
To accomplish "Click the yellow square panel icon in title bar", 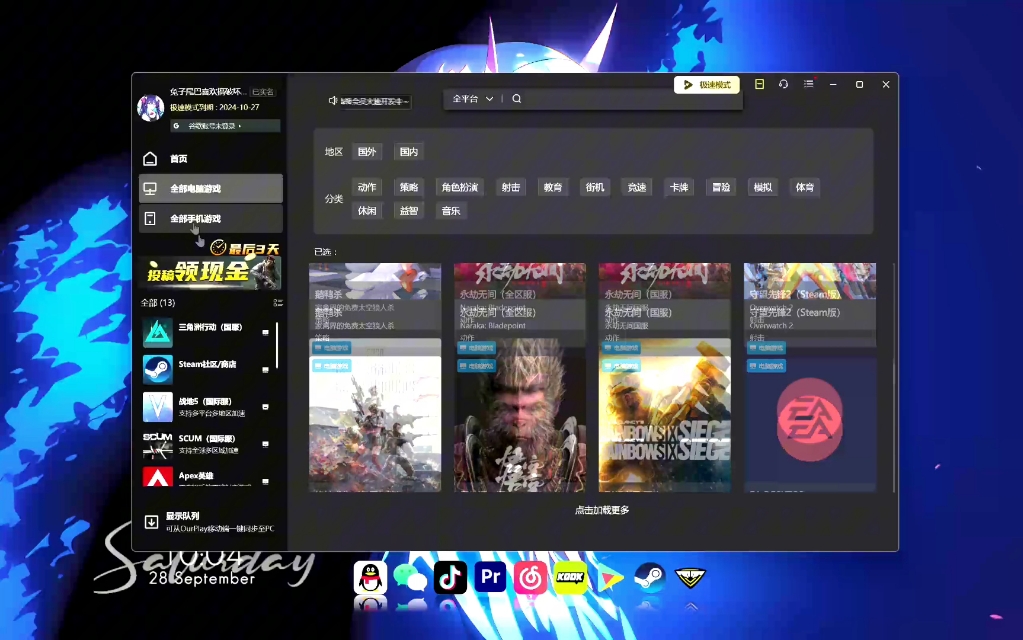I will click(759, 84).
